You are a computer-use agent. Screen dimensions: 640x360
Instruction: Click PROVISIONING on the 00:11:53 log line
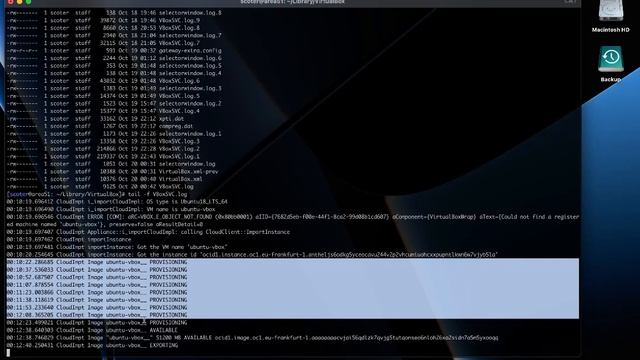pos(168,307)
